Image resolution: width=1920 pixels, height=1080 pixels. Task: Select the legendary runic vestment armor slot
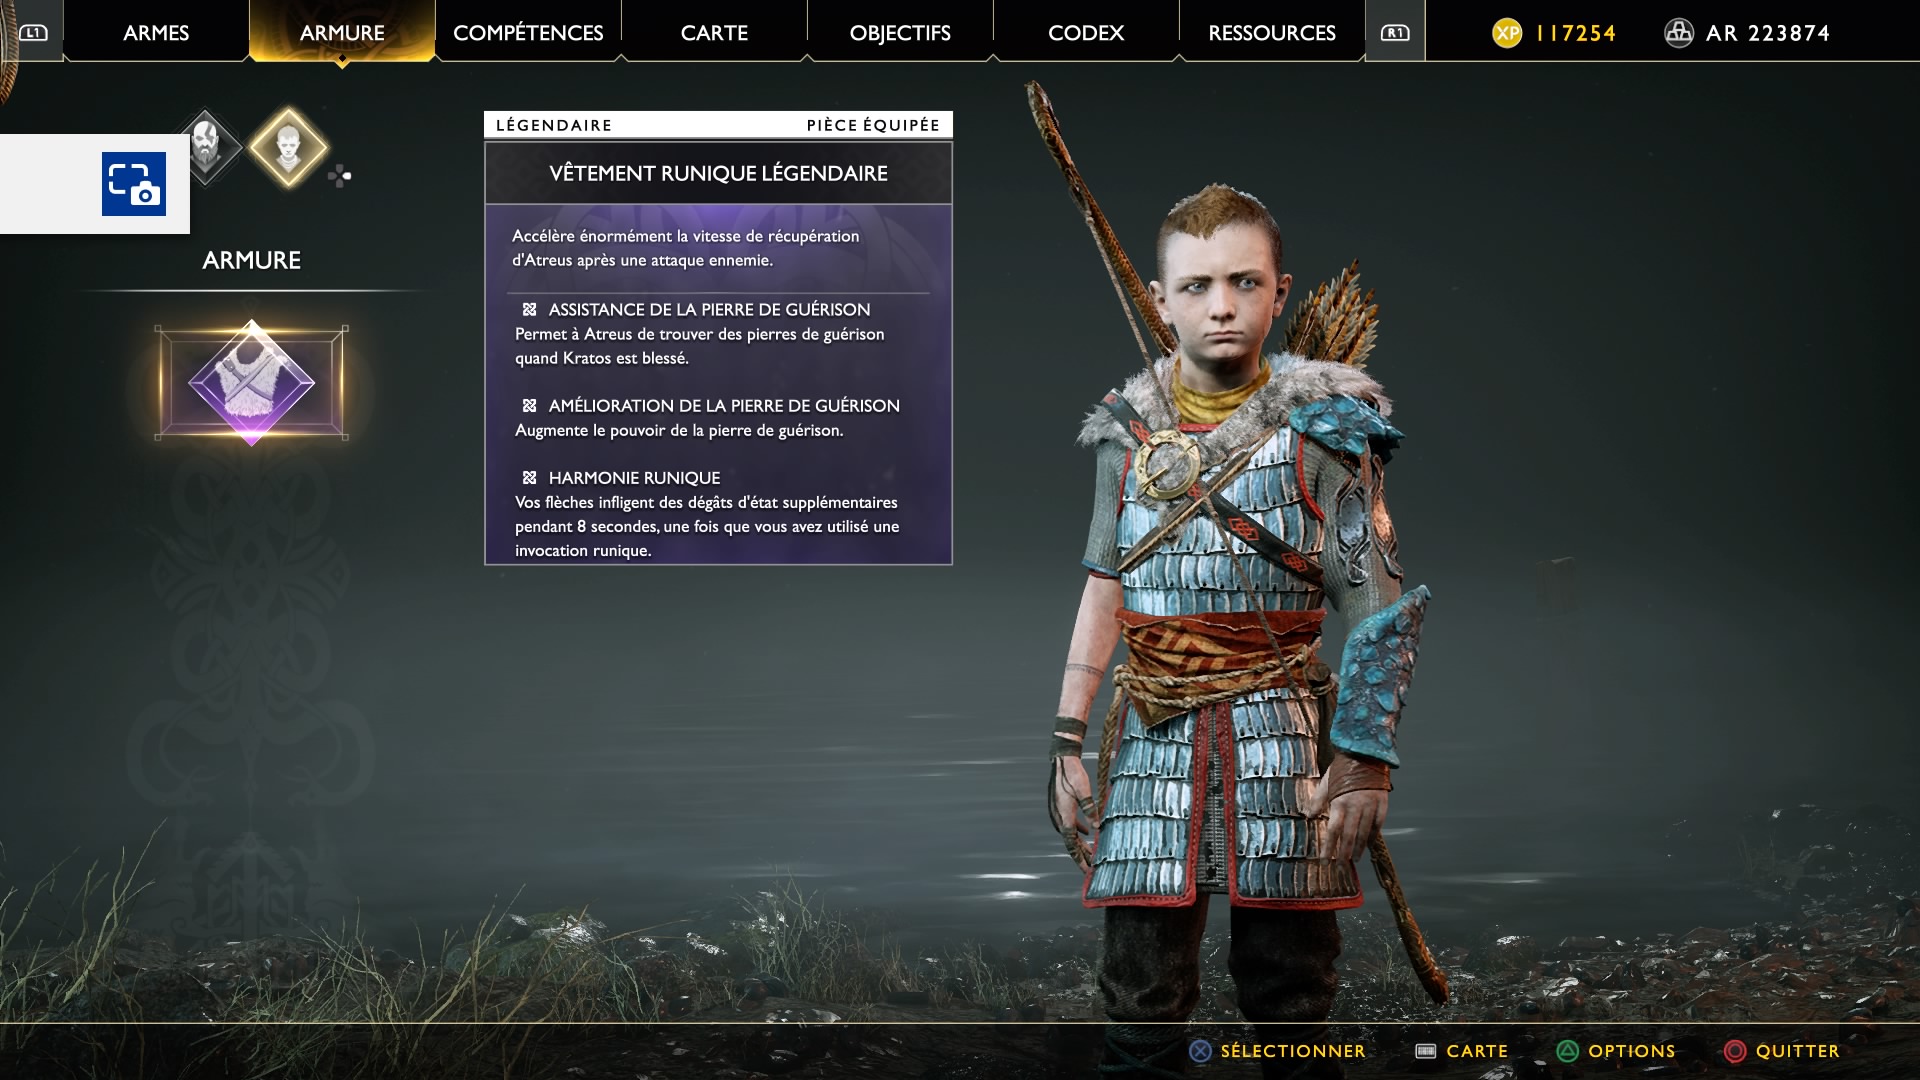252,382
